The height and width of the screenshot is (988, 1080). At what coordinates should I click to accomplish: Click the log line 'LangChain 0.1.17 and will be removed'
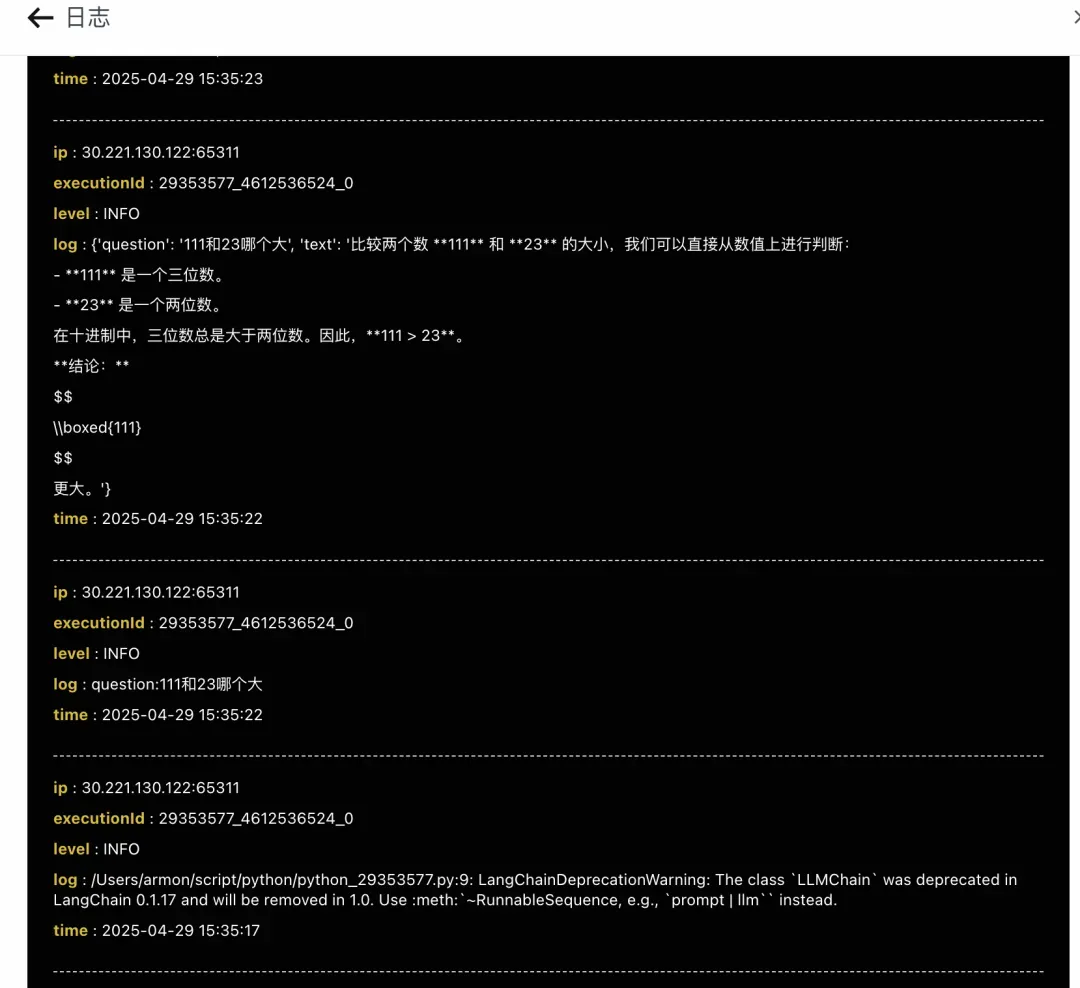445,900
